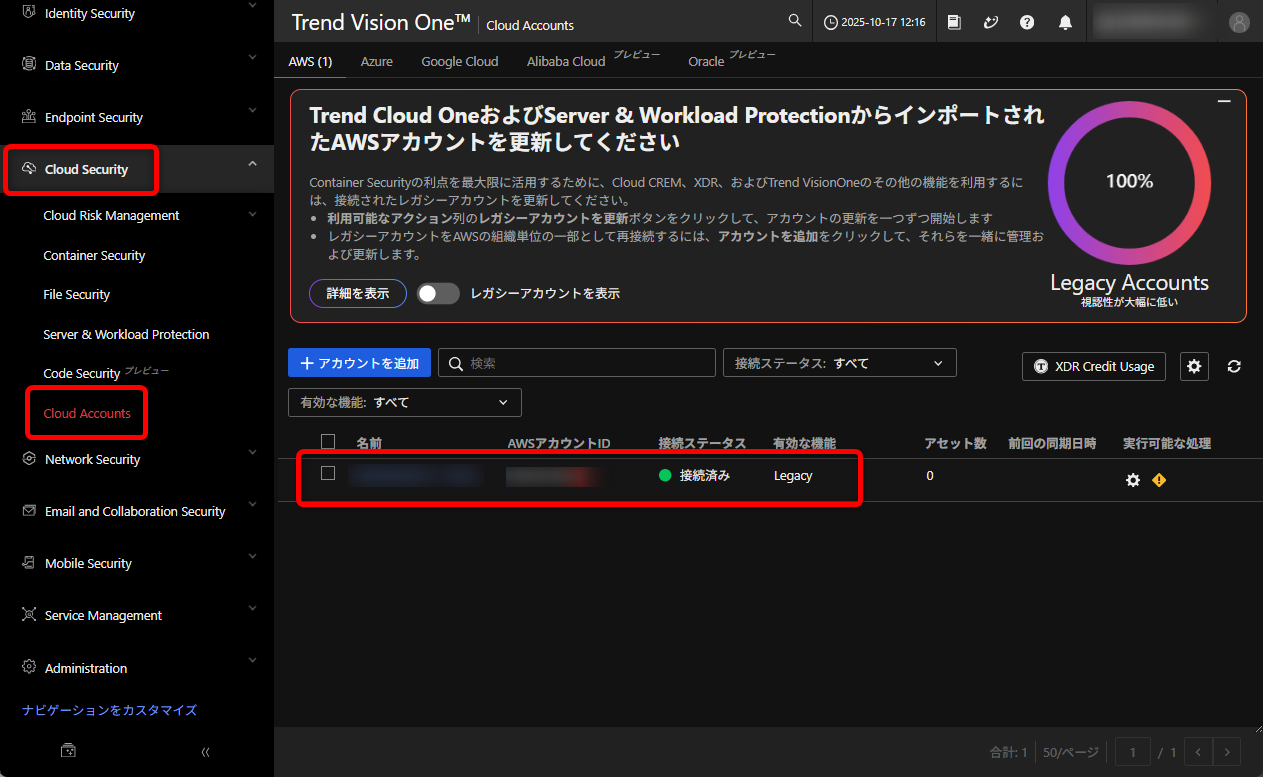
Task: Switch to the Google Cloud tab
Action: point(460,61)
